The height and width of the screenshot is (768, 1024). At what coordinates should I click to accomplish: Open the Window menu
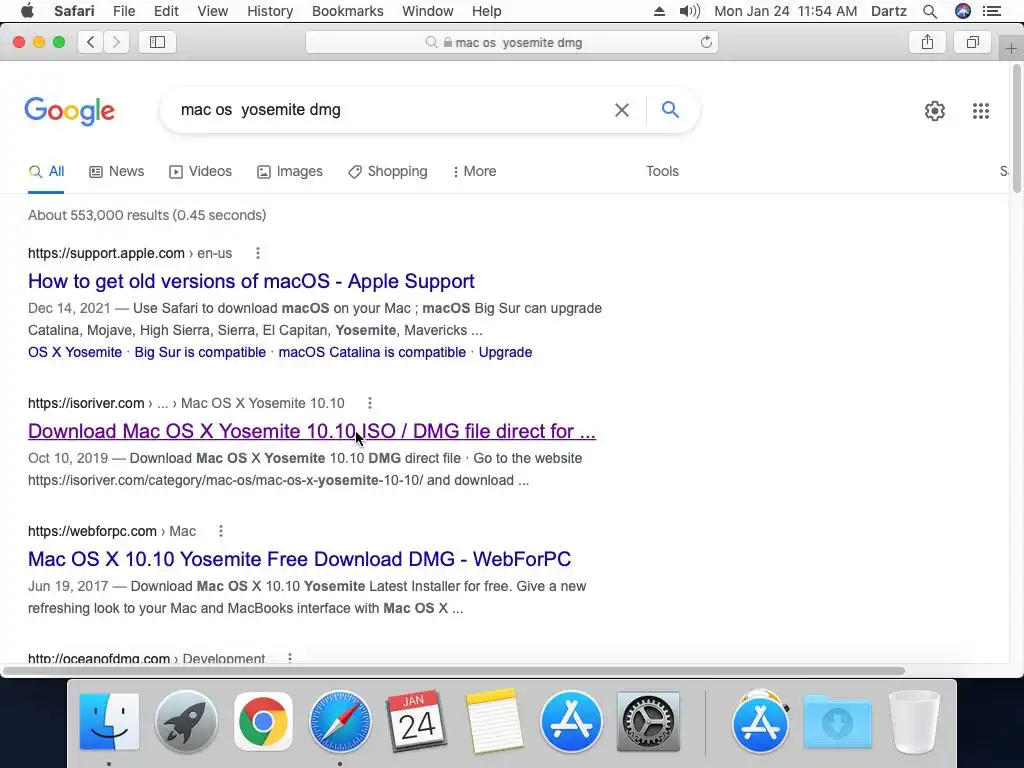[x=428, y=11]
